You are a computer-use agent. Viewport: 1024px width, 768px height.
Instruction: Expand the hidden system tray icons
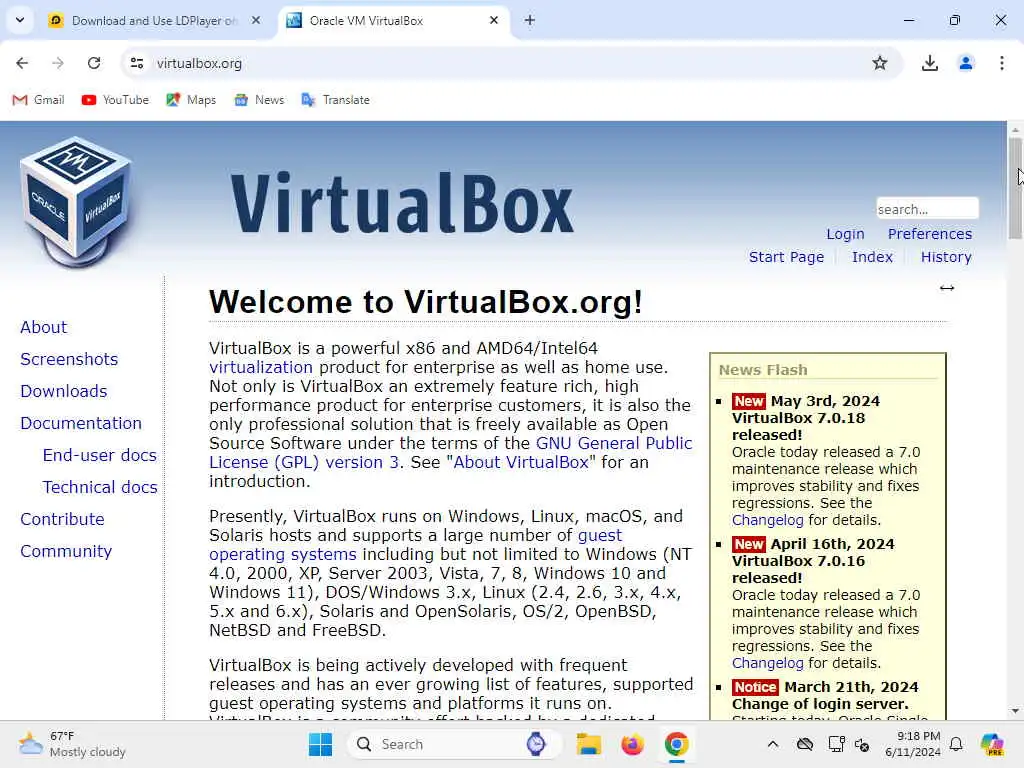click(x=773, y=744)
